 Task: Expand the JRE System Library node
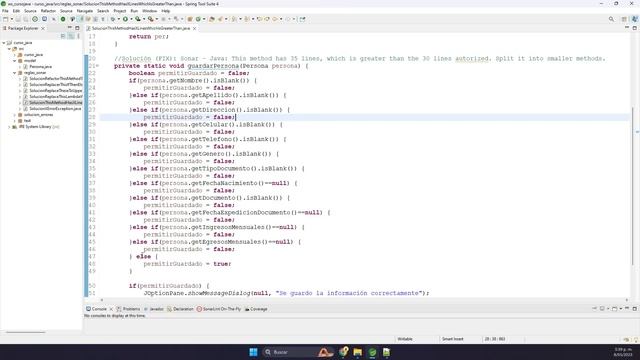(x=9, y=127)
